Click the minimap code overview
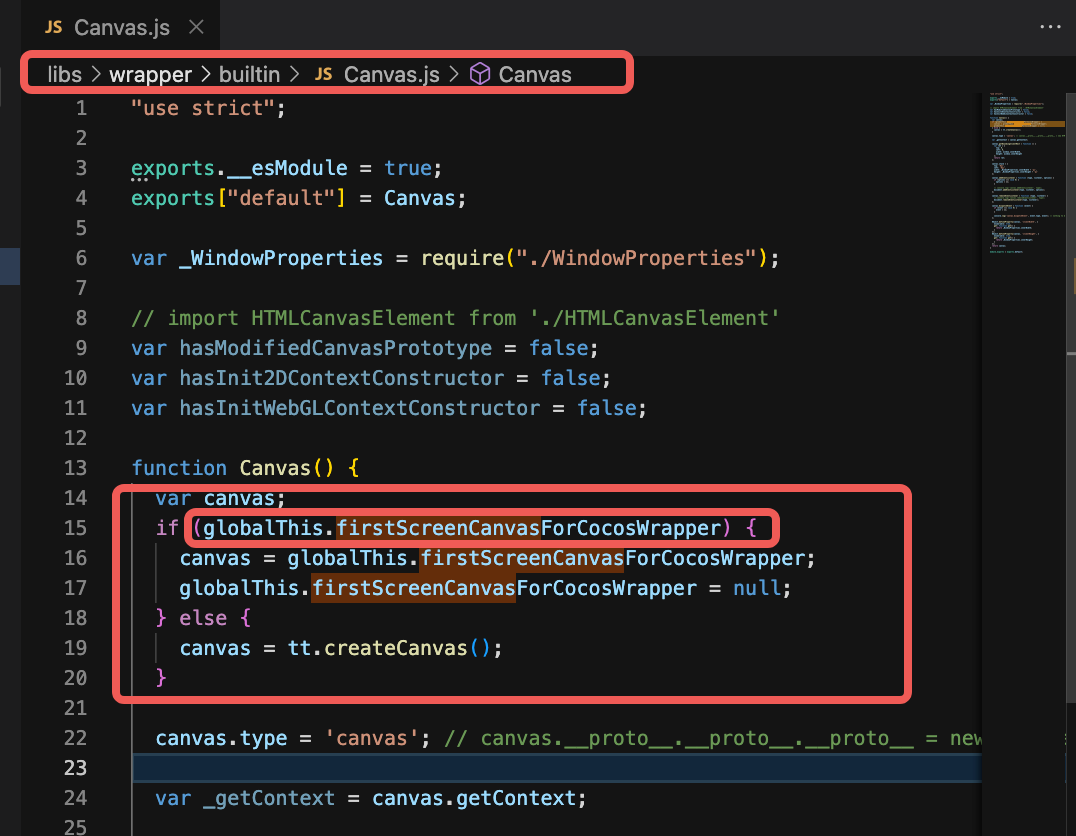 (x=1018, y=180)
